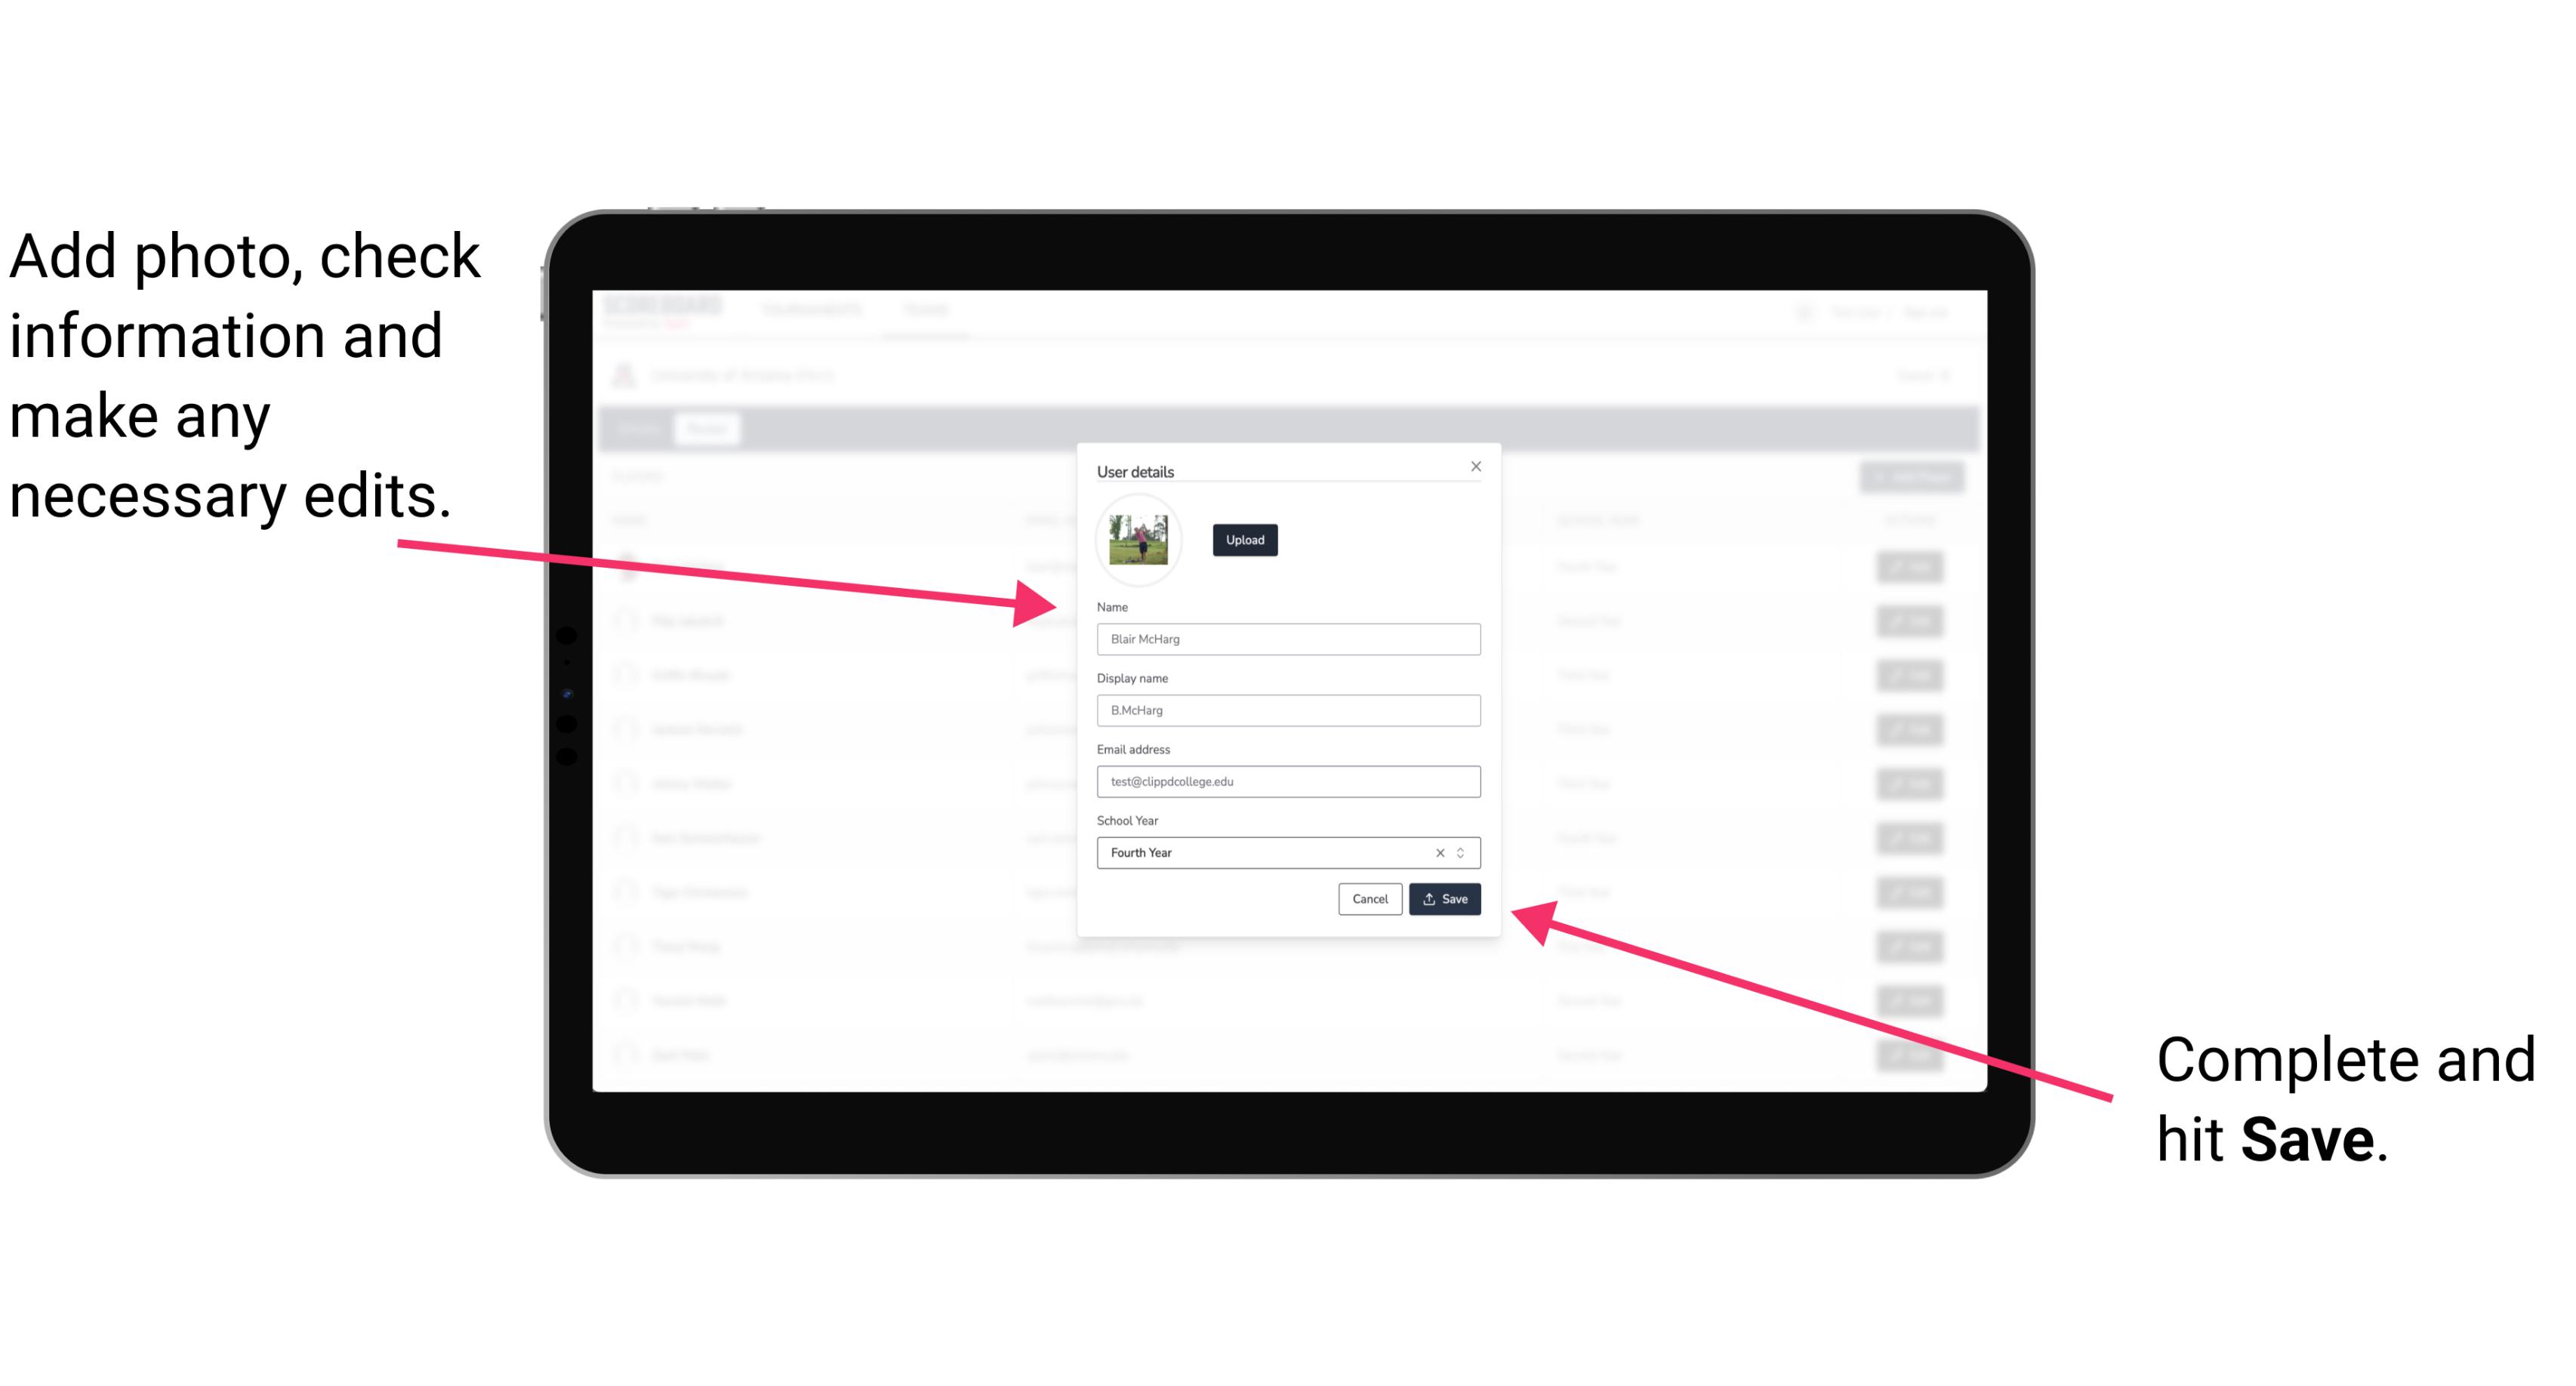Click the upload icon next to photo
This screenshot has width=2576, height=1386.
point(1244,541)
